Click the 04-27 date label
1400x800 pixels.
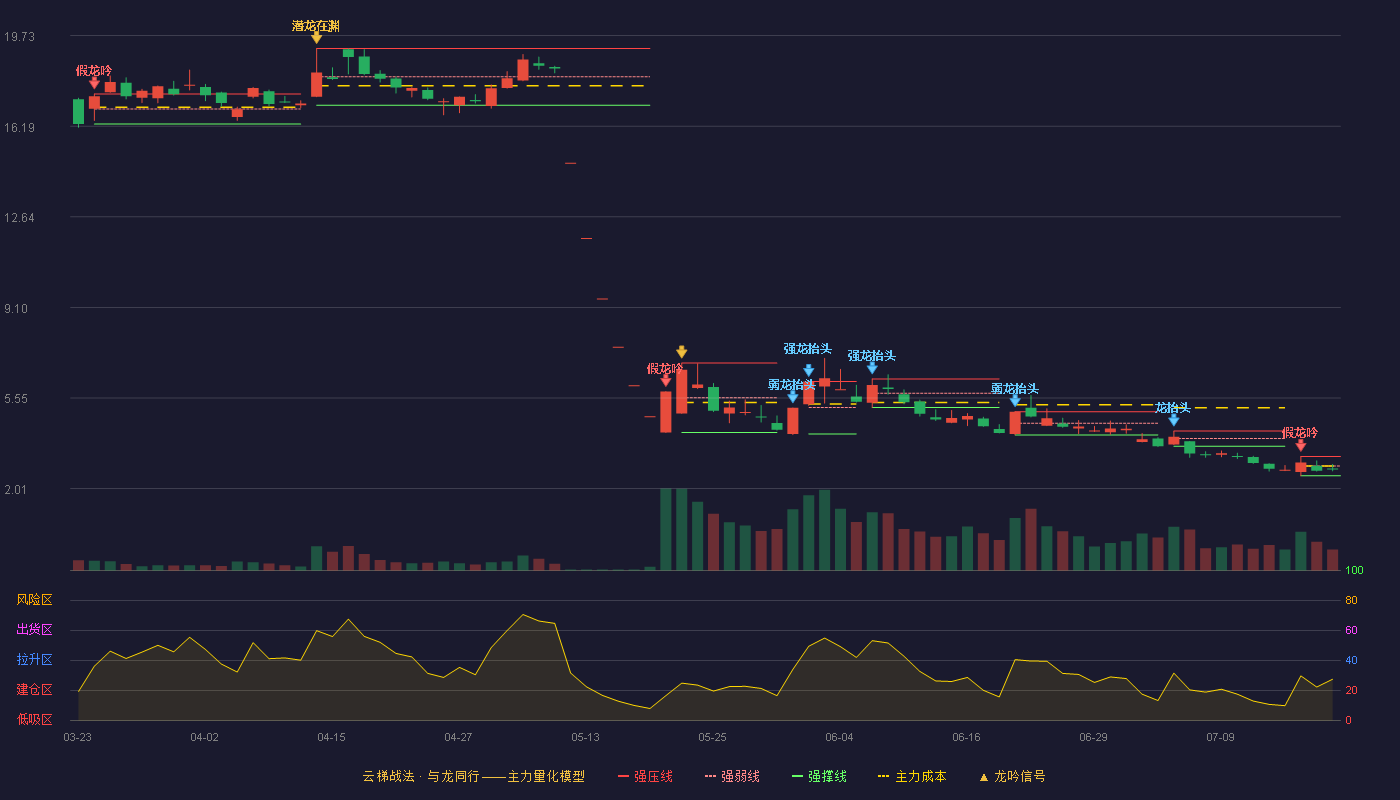pyautogui.click(x=458, y=737)
